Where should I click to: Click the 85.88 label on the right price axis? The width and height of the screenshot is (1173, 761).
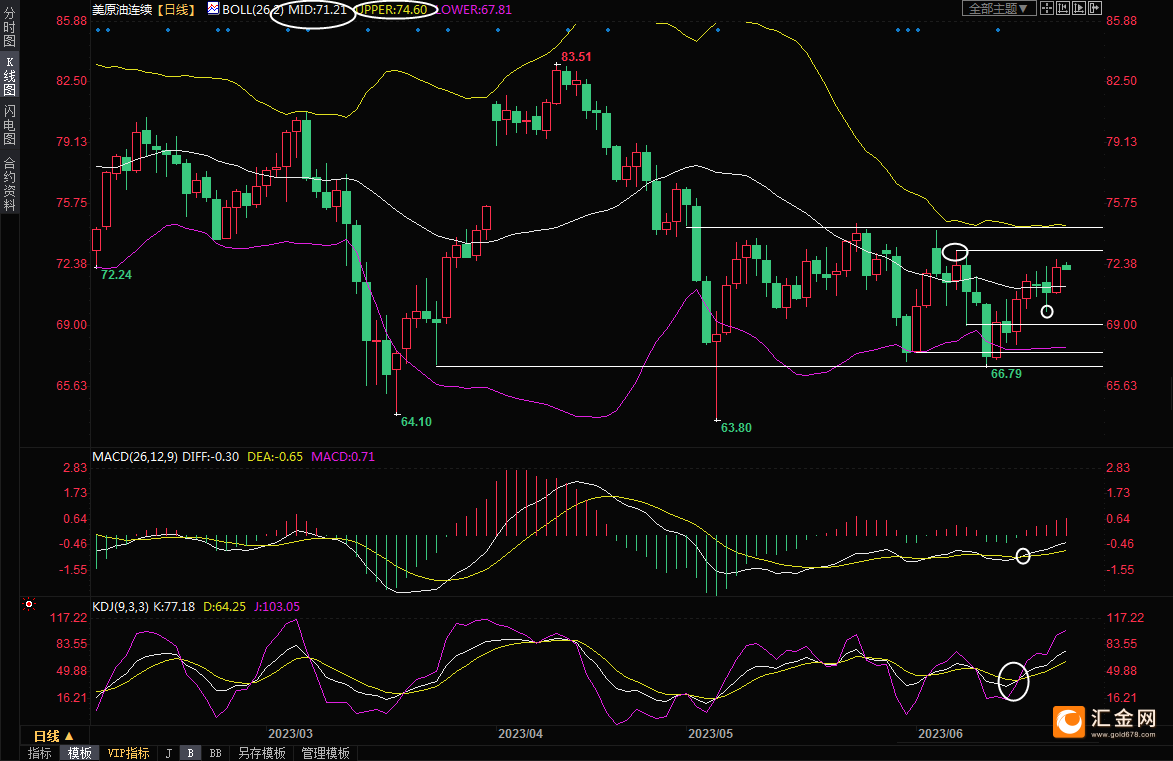[1121, 21]
